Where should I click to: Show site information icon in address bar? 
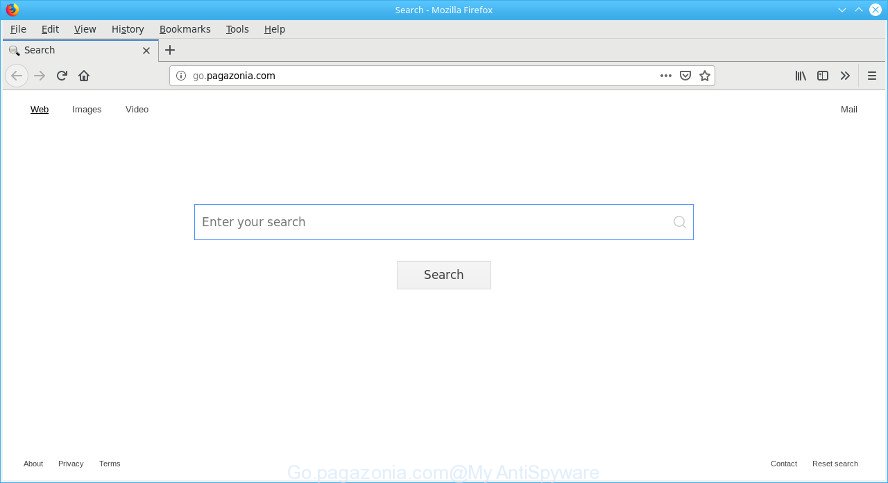click(181, 76)
